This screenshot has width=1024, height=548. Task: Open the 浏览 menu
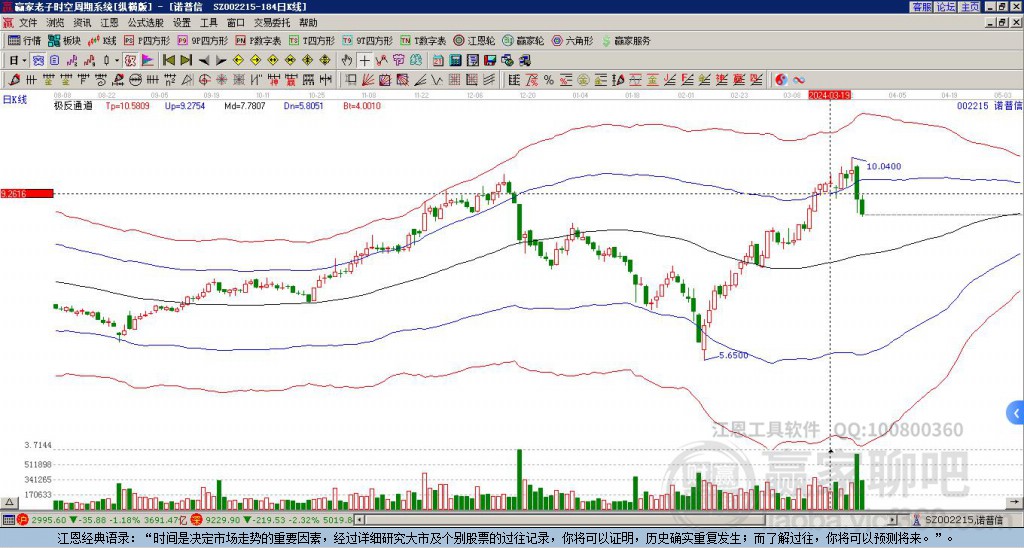click(56, 23)
